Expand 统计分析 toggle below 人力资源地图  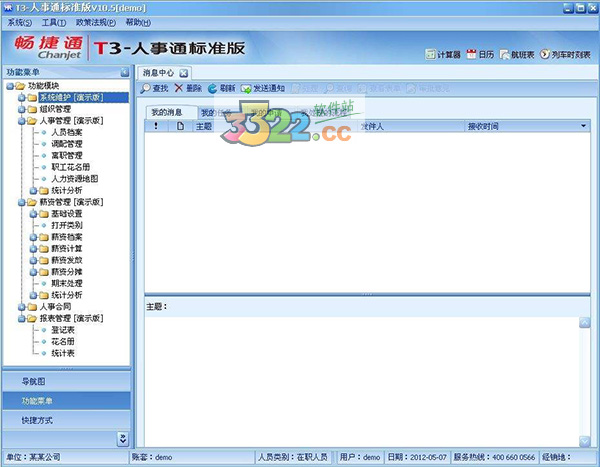point(34,191)
